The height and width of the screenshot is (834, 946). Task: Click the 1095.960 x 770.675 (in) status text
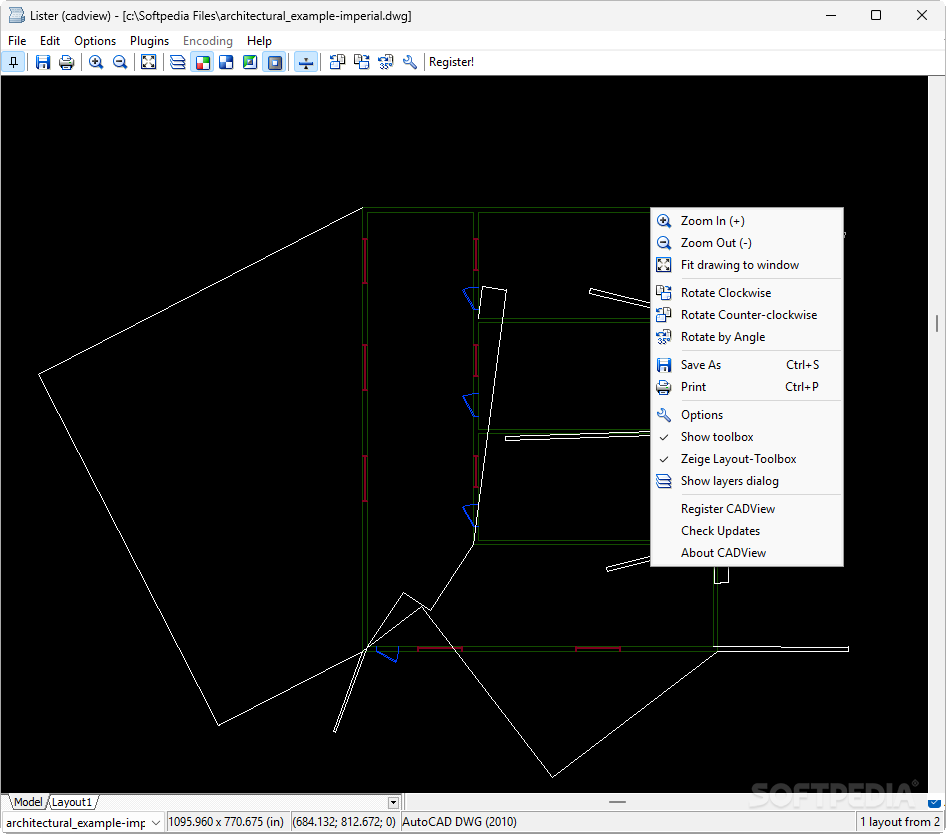pos(226,822)
